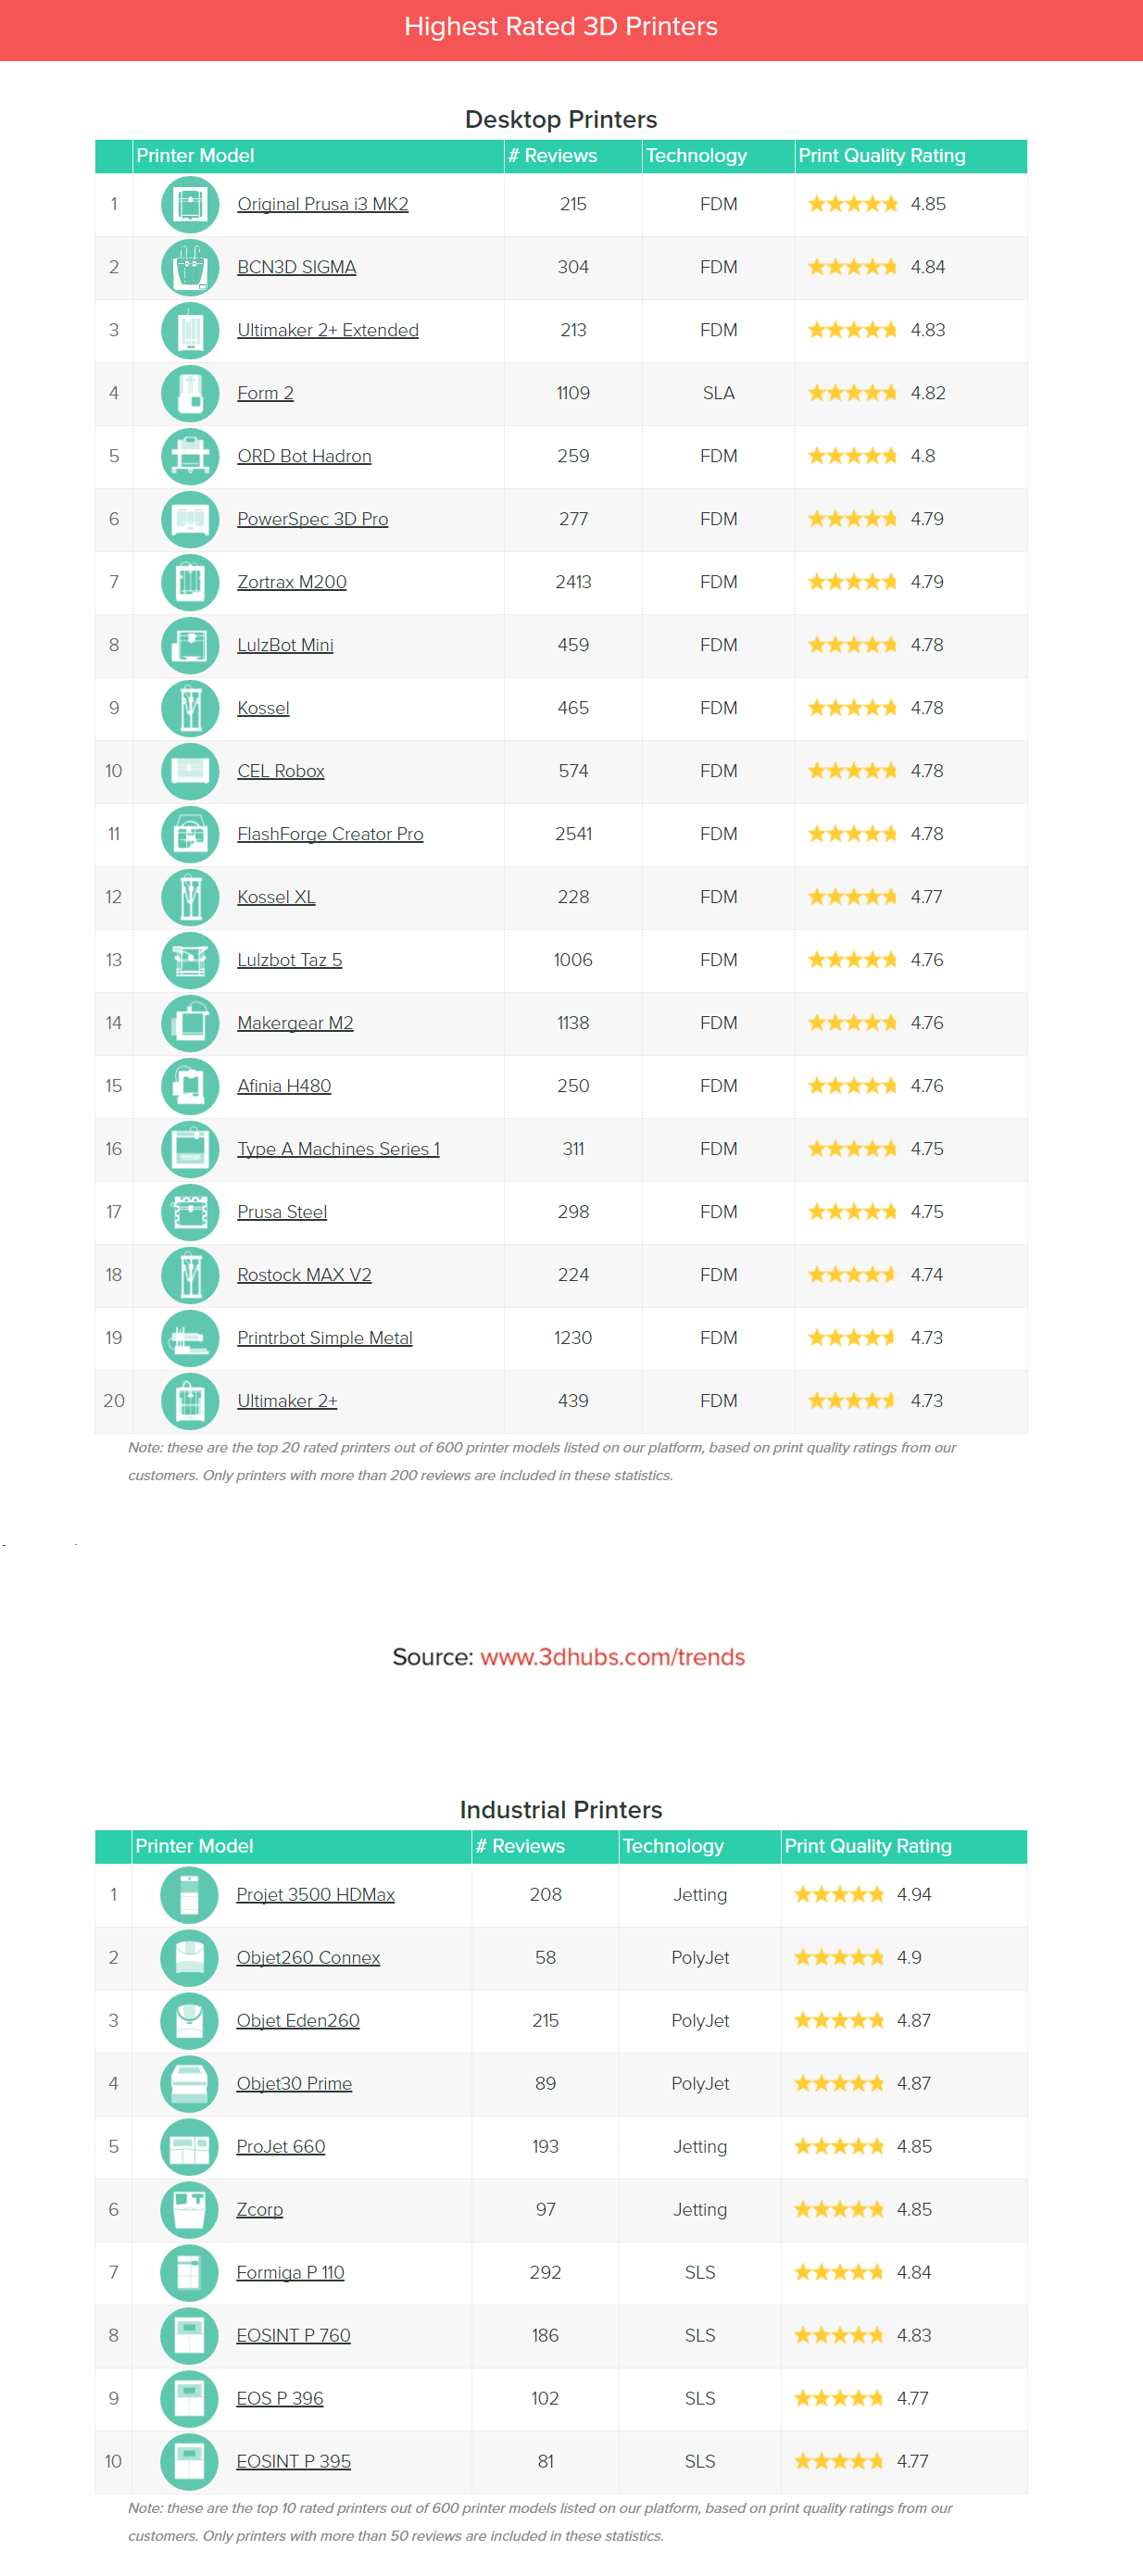Screen dimensions: 1143x2576
Task: Click the Original Prusa i3 MK2 printer icon
Action: pos(190,204)
